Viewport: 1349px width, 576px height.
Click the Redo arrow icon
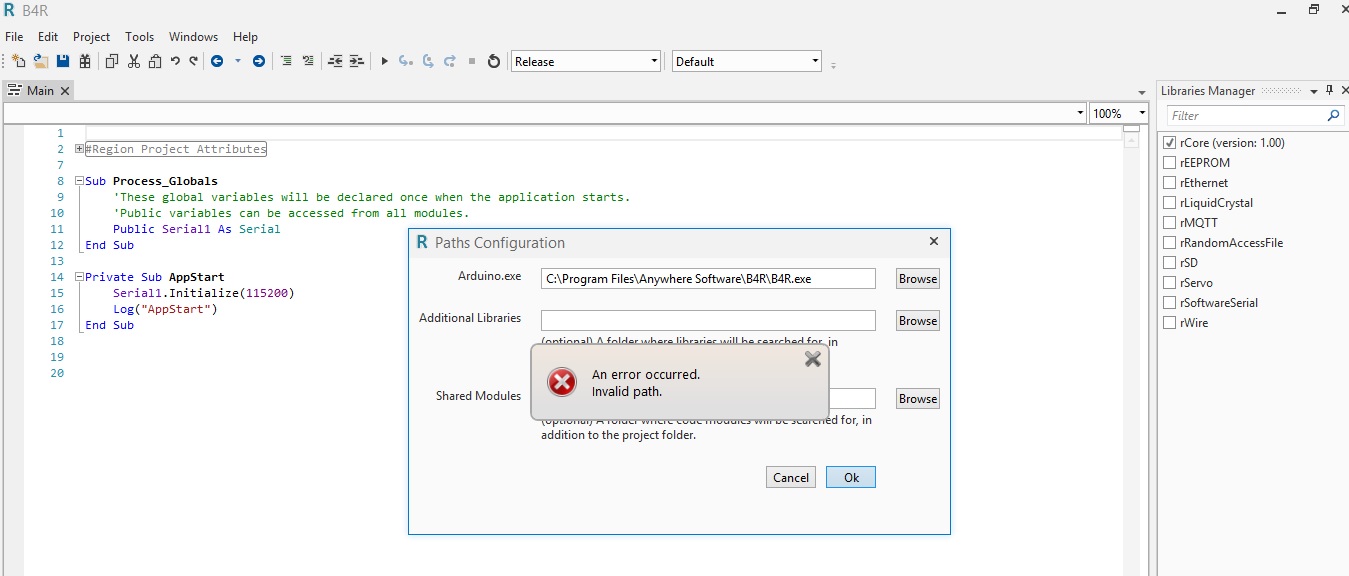coord(193,61)
